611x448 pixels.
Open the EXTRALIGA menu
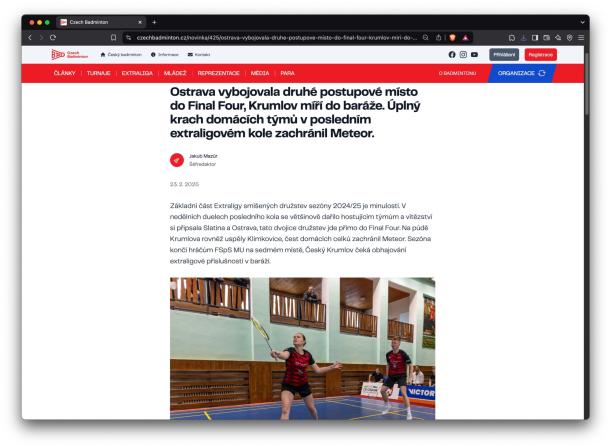[x=137, y=73]
